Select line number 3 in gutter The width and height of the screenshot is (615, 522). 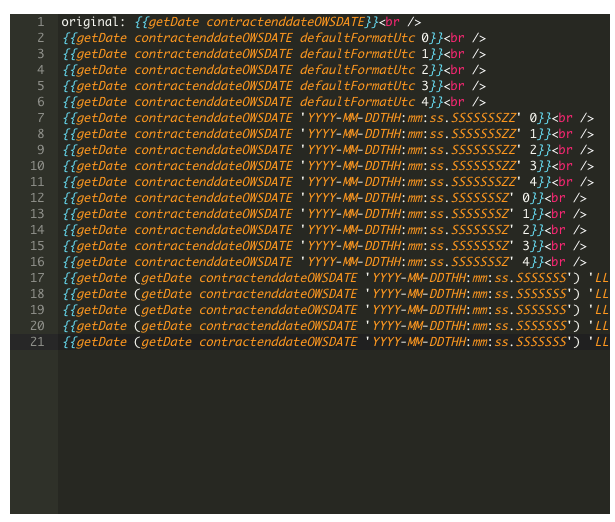pyautogui.click(x=41, y=54)
